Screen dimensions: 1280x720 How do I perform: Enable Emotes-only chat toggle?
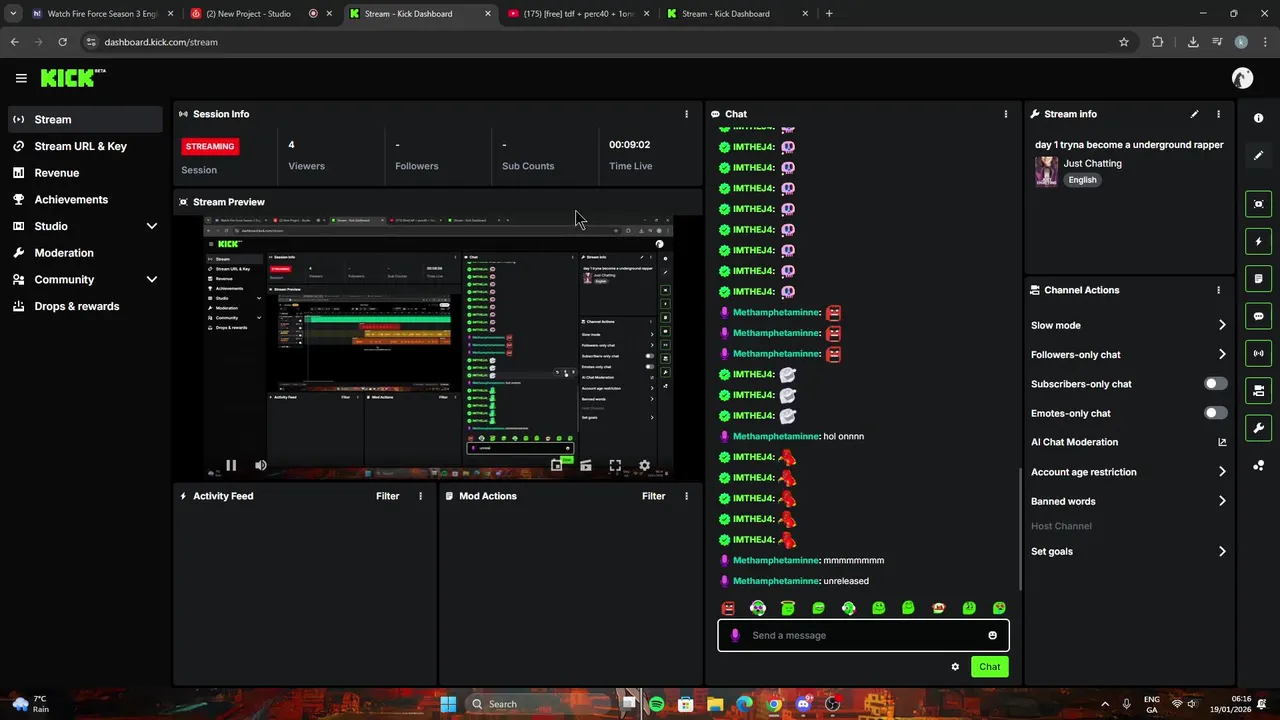(1215, 413)
